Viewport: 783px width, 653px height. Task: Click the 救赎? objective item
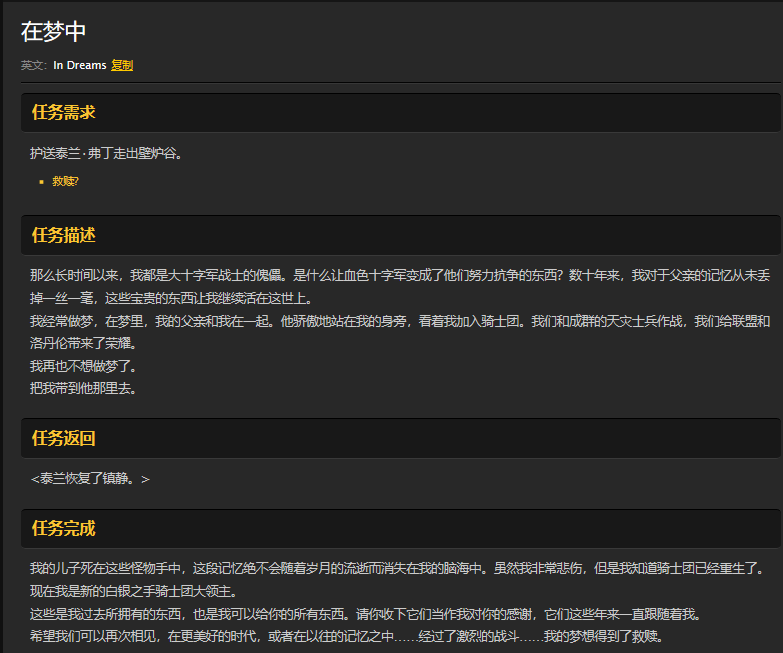(65, 181)
